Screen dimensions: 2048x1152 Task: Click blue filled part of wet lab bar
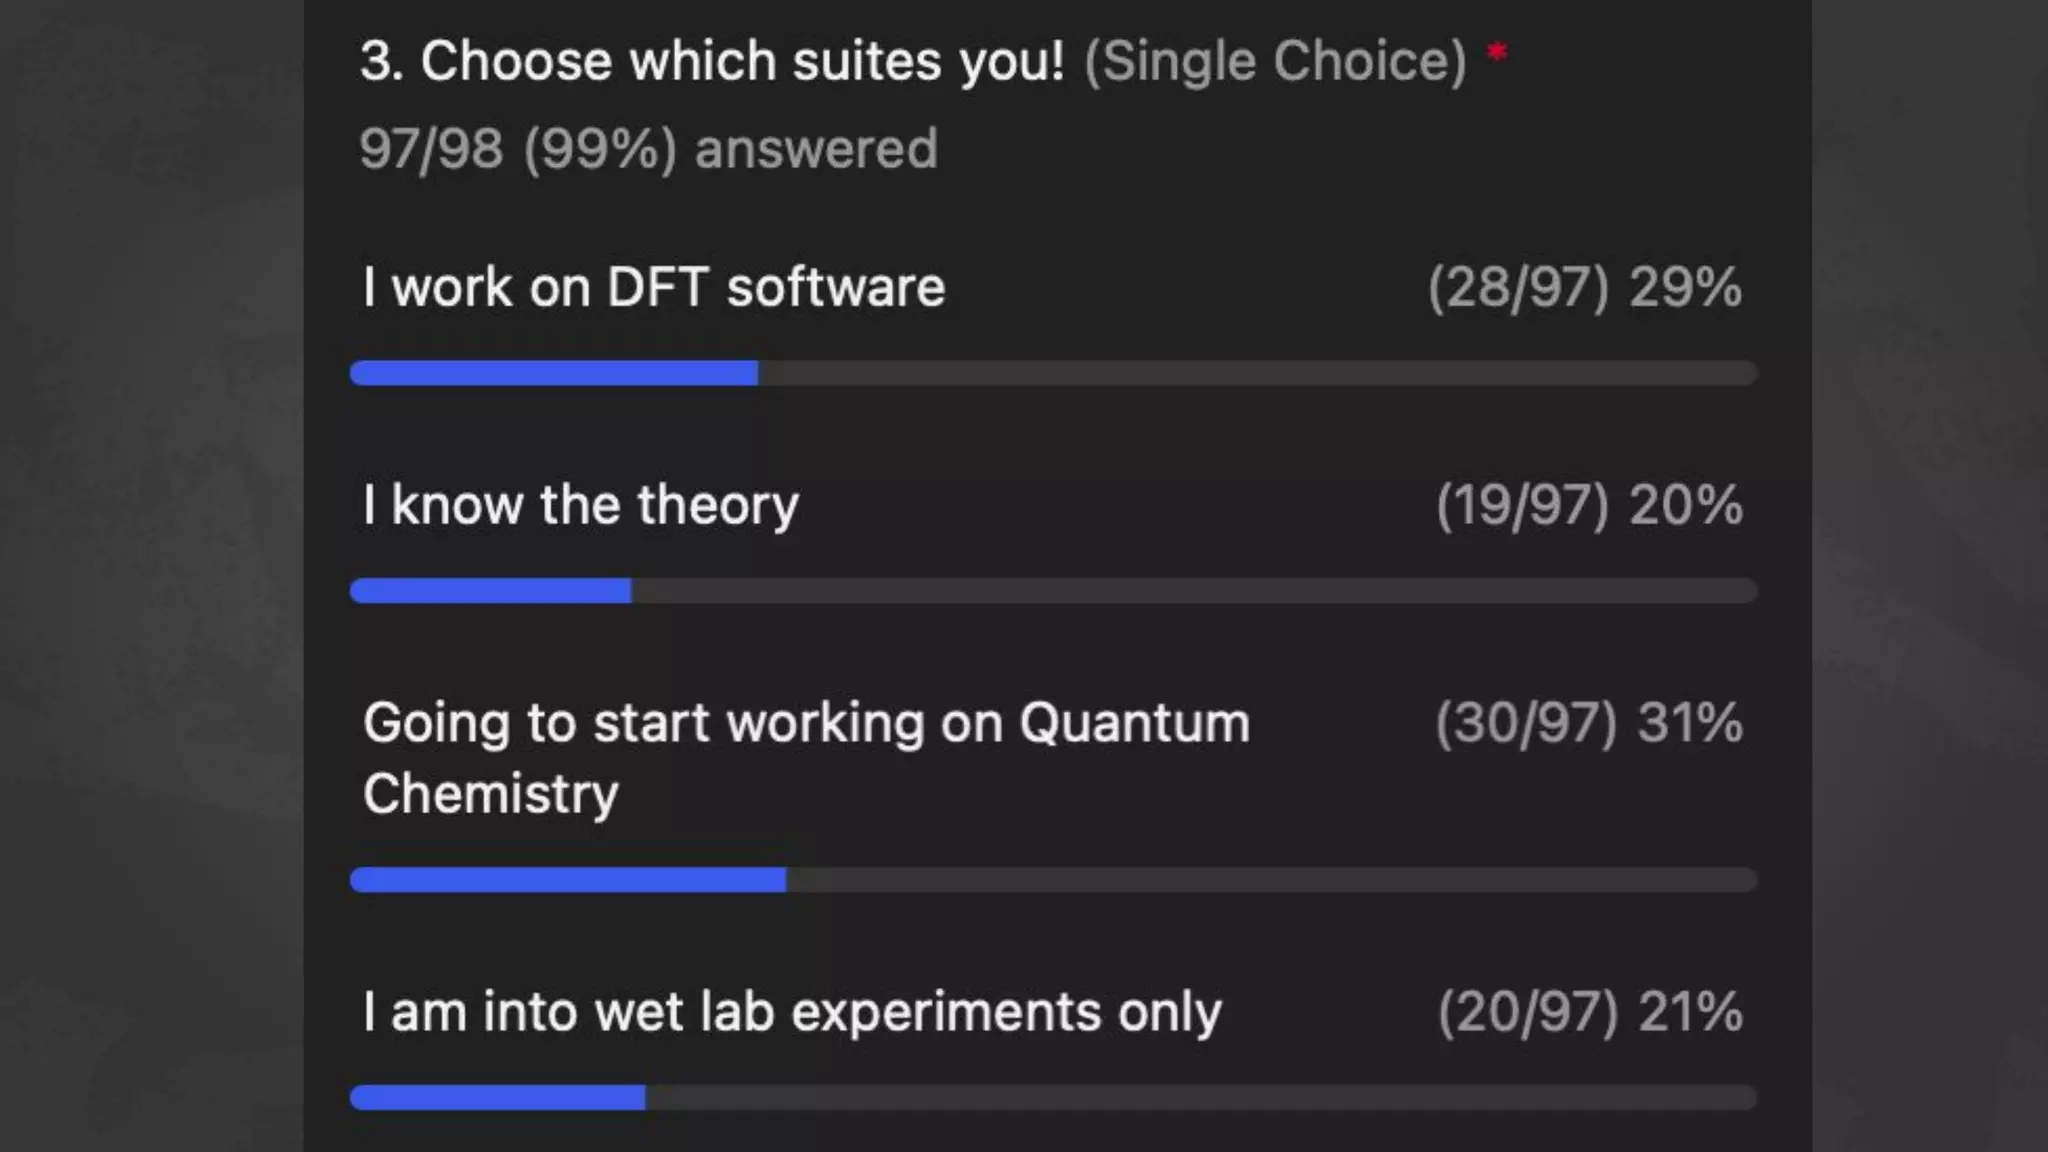tap(498, 1097)
